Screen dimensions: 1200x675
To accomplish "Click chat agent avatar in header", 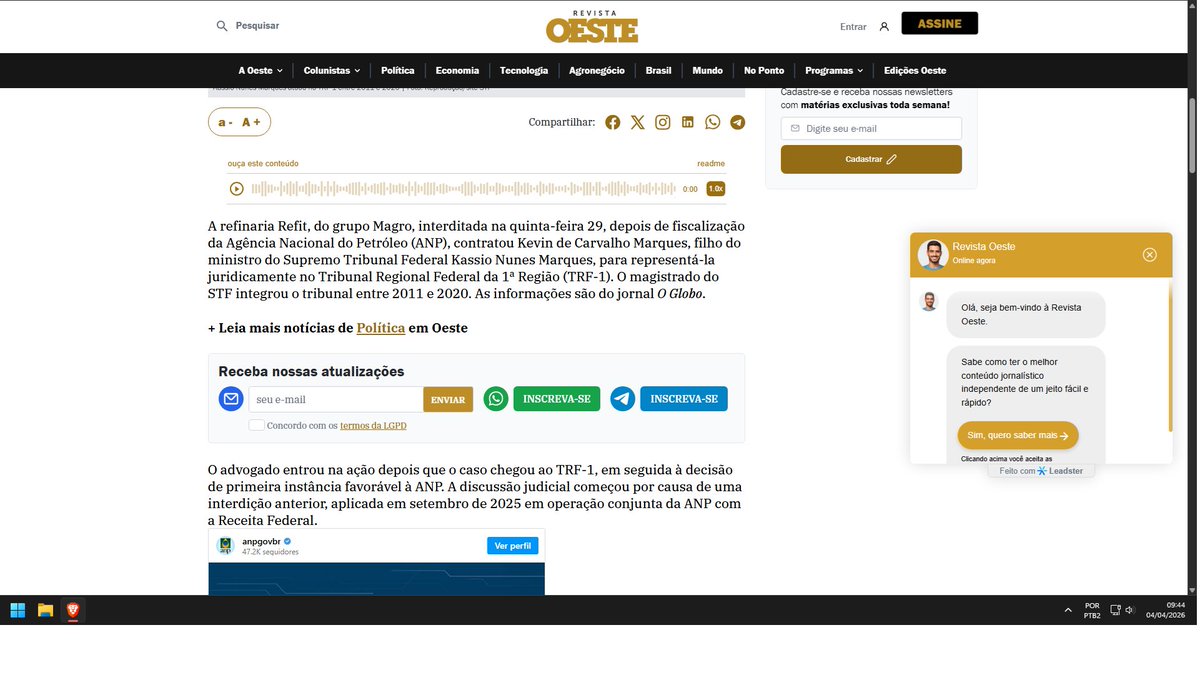I will click(x=933, y=255).
